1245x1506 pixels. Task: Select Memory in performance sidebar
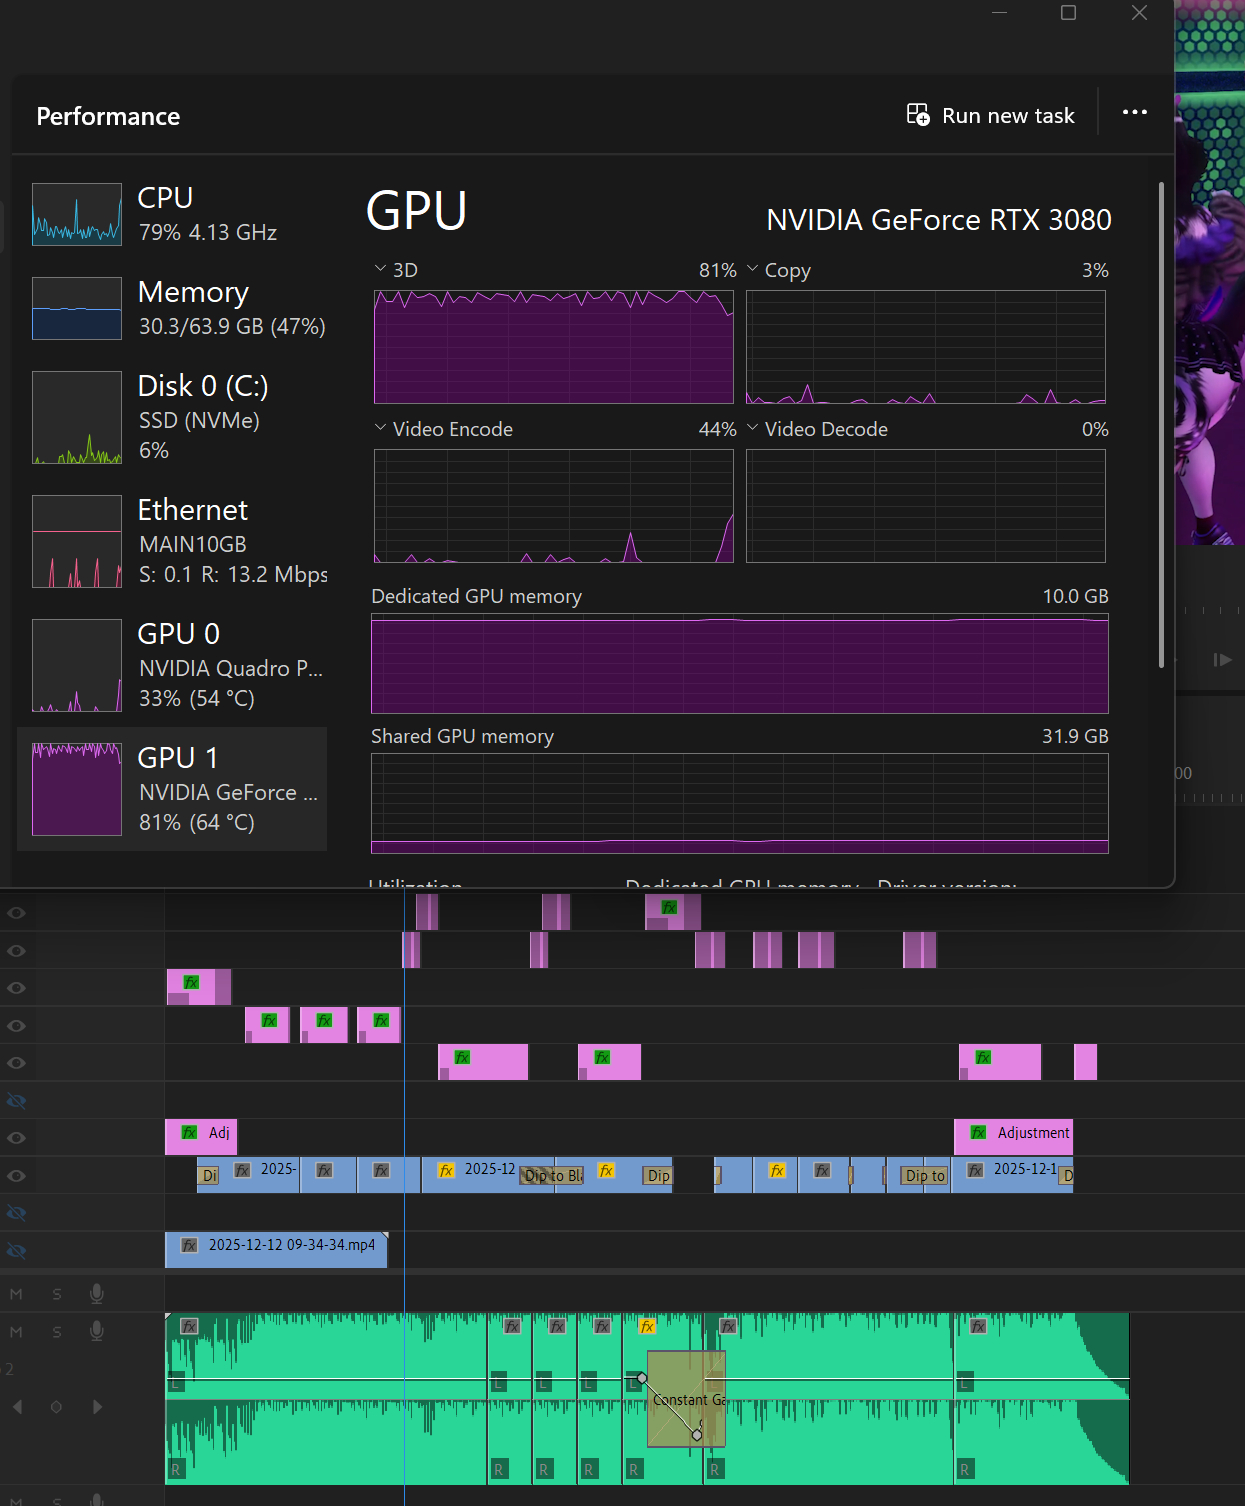pos(172,308)
